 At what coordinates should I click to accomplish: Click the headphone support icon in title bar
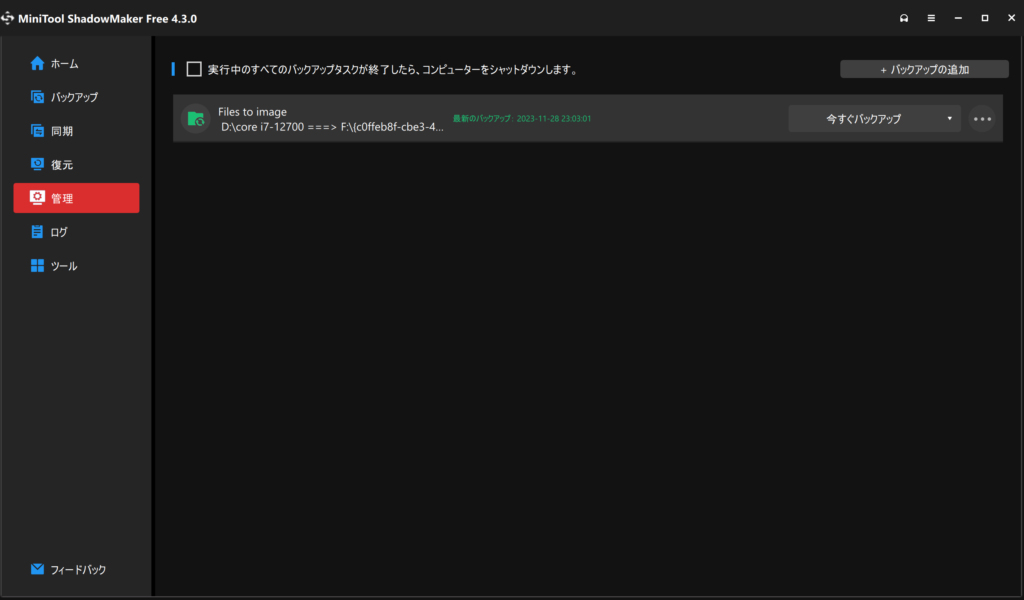(904, 18)
